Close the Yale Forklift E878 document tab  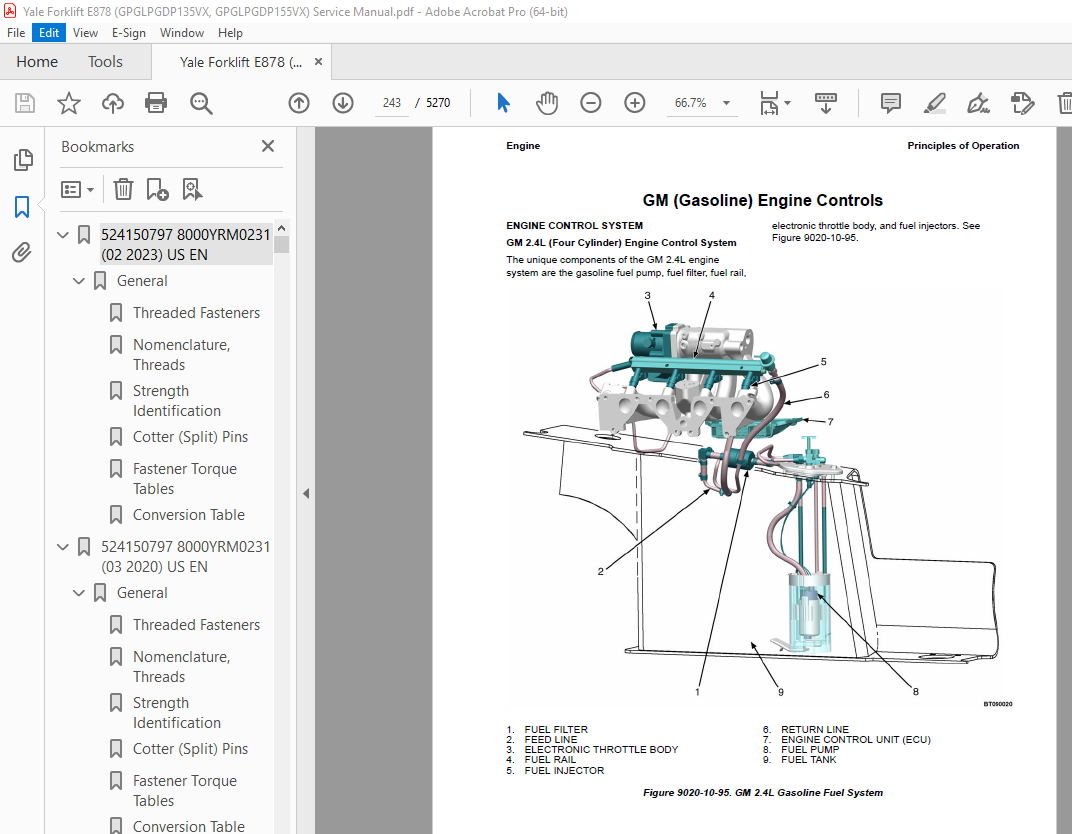pyautogui.click(x=318, y=62)
